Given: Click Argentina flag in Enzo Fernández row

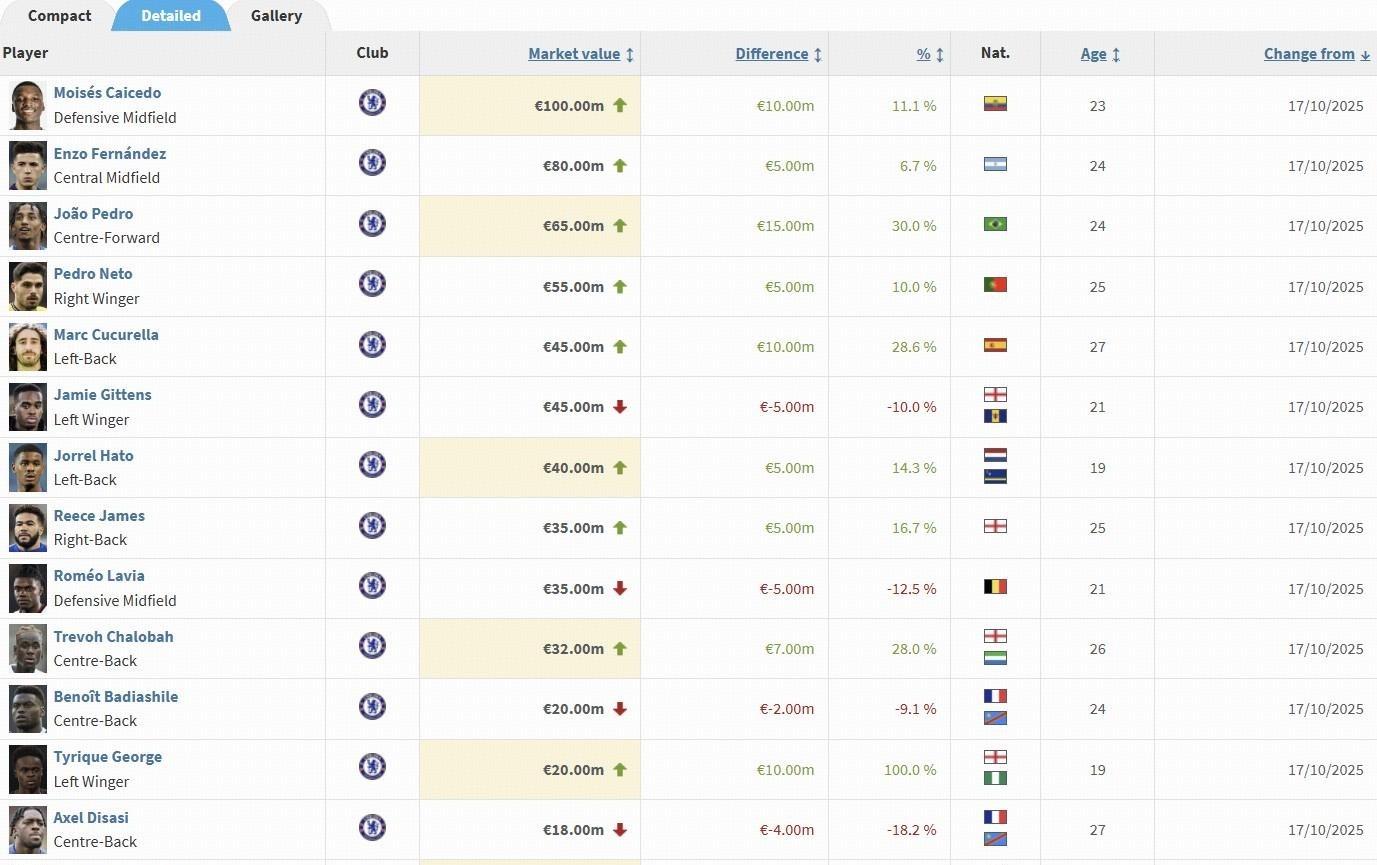Looking at the screenshot, I should point(995,164).
